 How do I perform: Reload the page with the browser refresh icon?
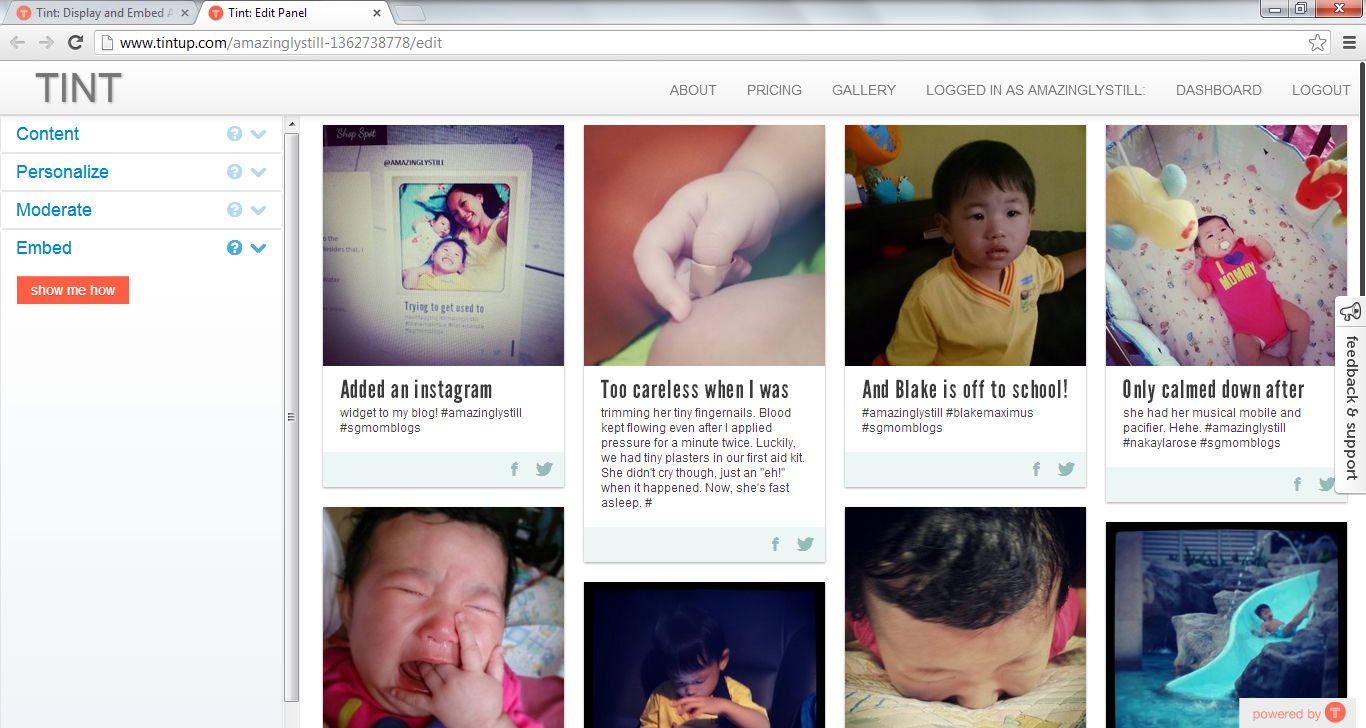tap(75, 42)
